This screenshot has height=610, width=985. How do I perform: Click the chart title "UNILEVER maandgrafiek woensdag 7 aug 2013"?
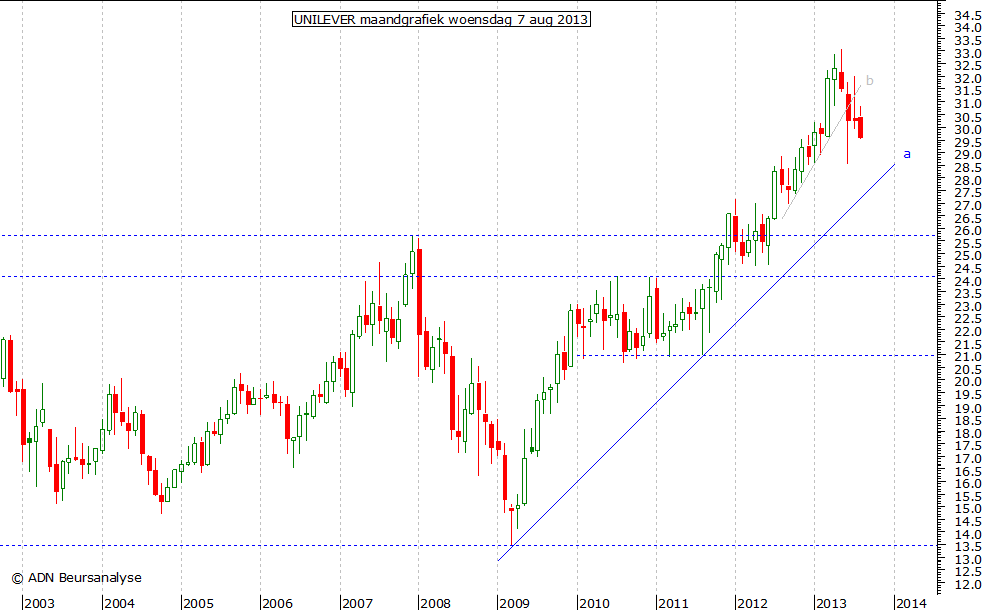[441, 19]
